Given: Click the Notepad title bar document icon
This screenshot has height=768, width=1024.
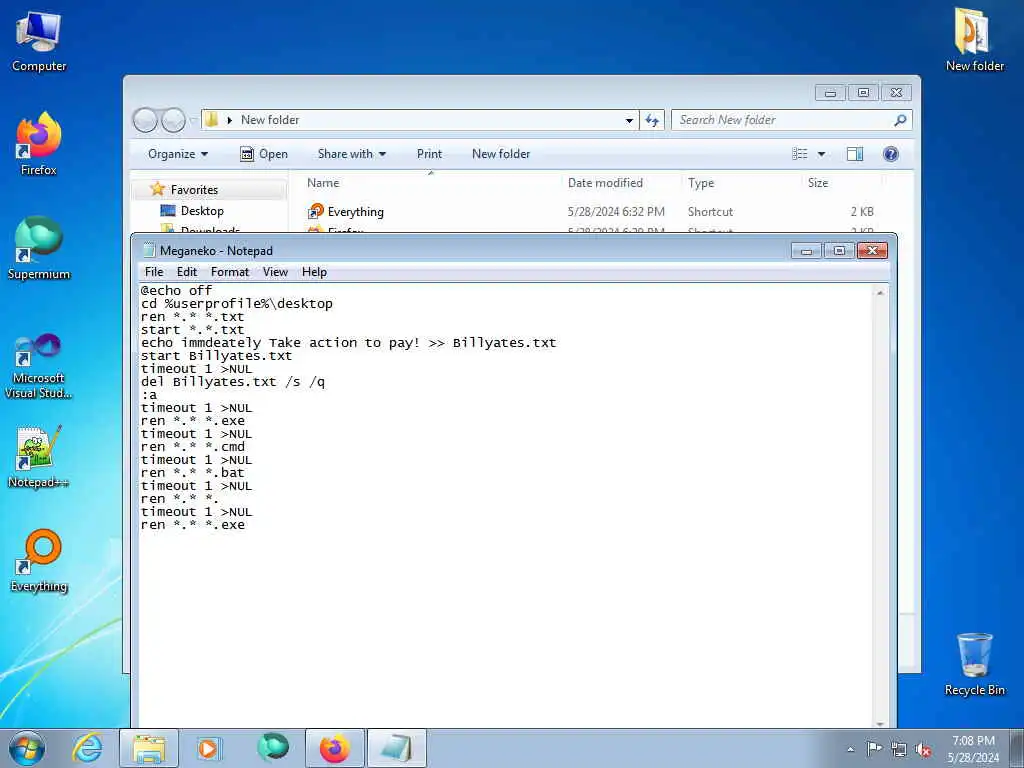Looking at the screenshot, I should click(149, 251).
